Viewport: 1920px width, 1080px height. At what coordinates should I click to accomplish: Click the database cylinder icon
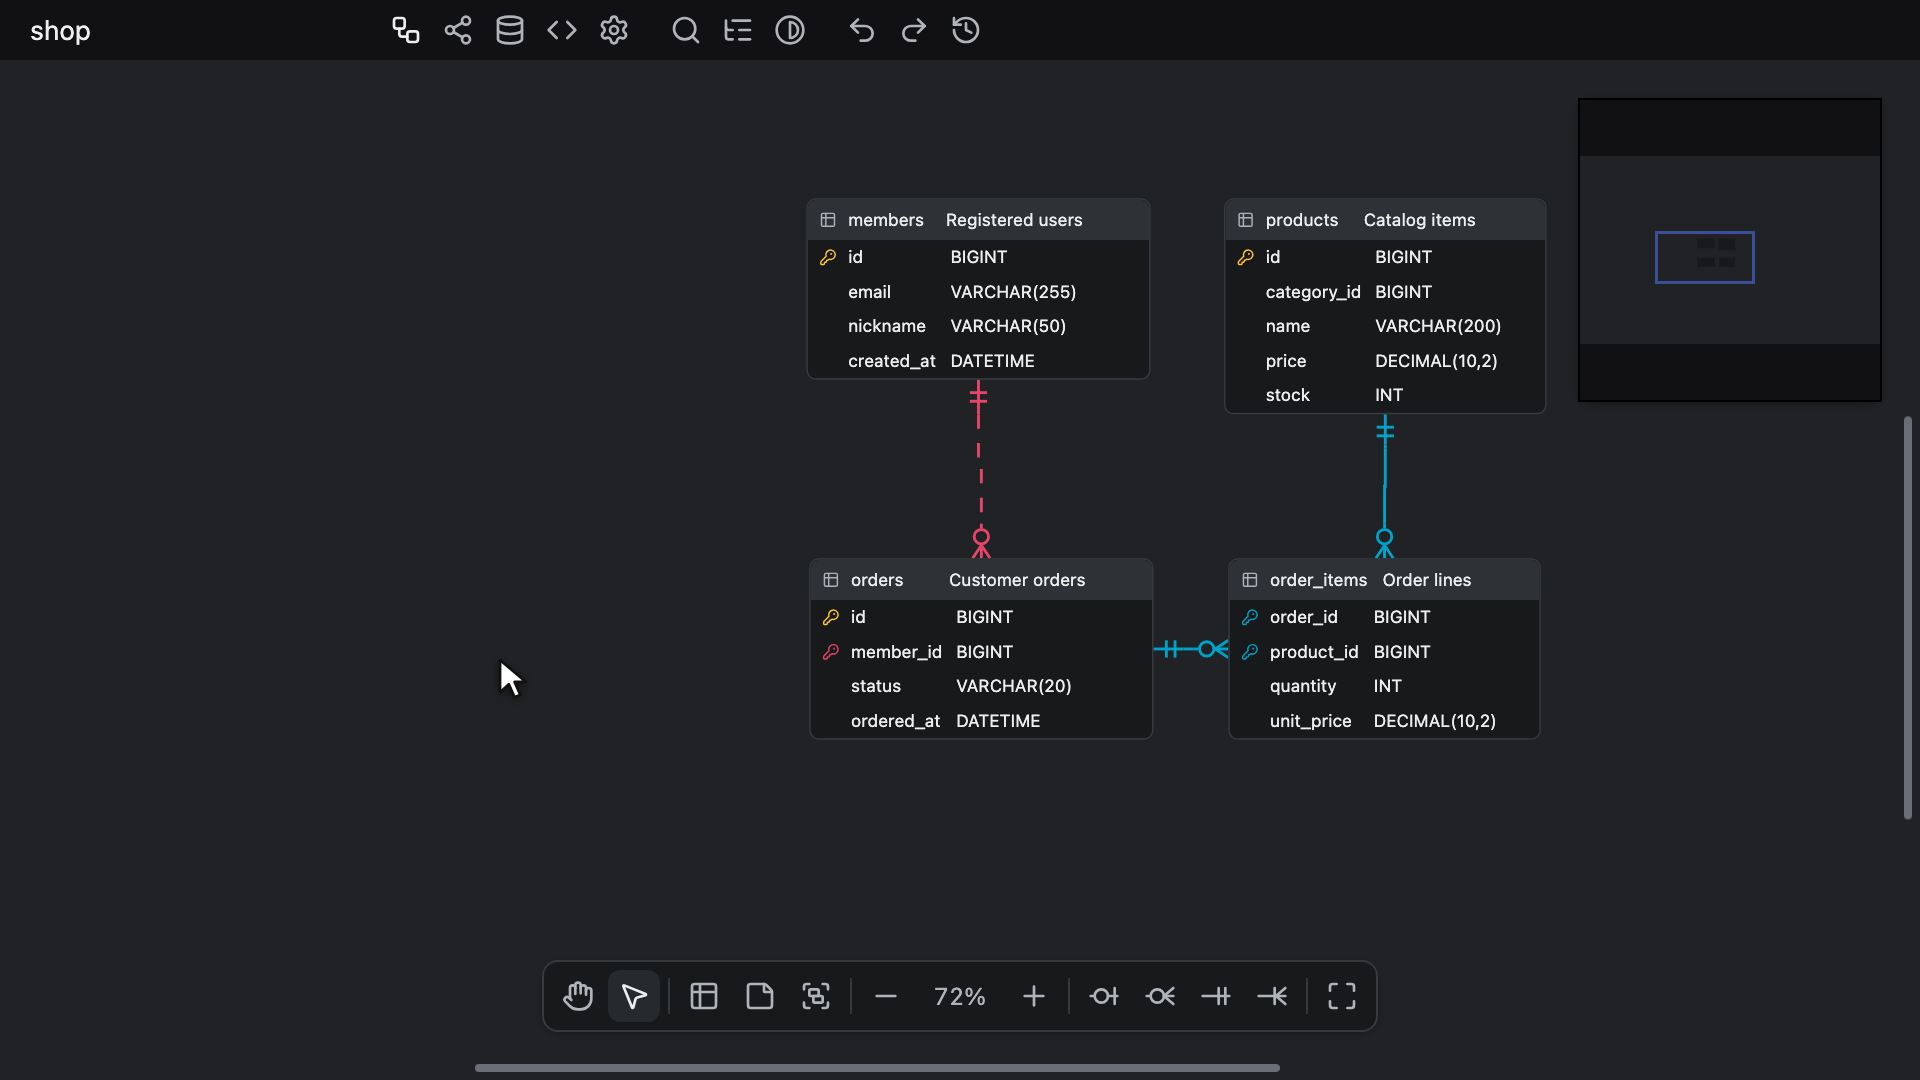510,30
